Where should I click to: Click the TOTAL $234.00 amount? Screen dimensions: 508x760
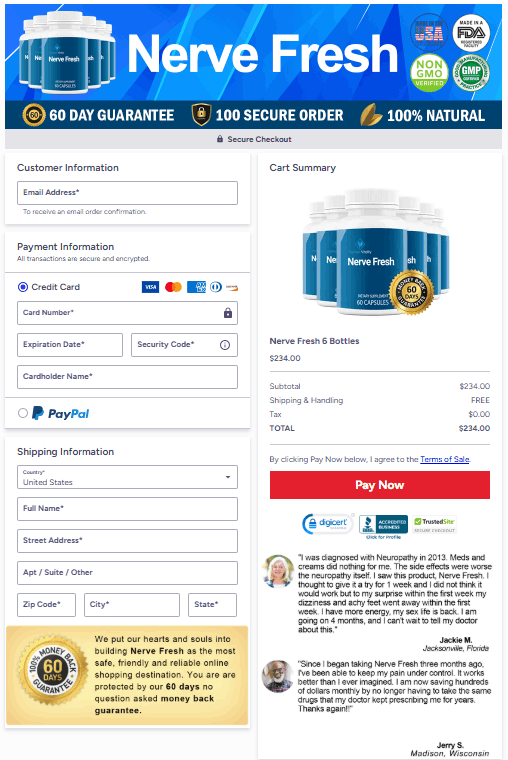[x=474, y=428]
